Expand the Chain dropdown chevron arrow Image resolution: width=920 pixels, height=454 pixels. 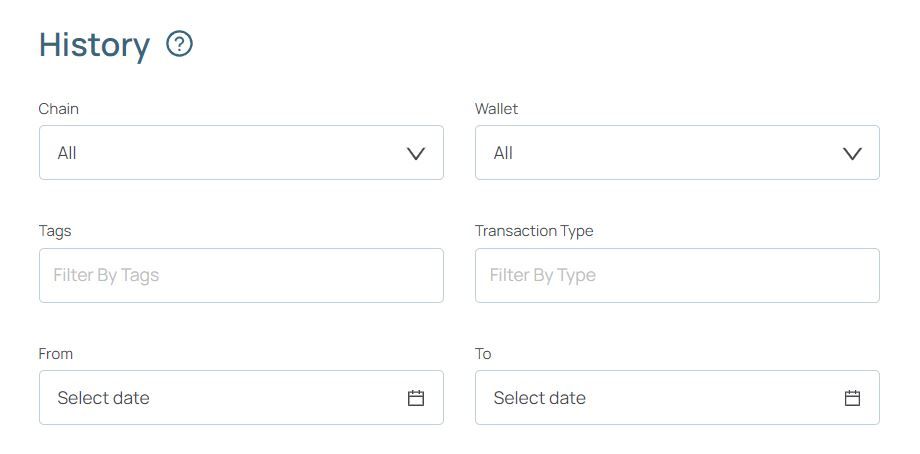coord(416,153)
